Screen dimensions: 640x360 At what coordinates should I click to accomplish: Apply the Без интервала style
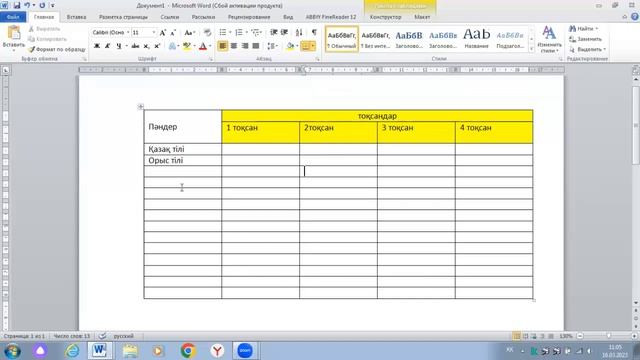tap(376, 39)
